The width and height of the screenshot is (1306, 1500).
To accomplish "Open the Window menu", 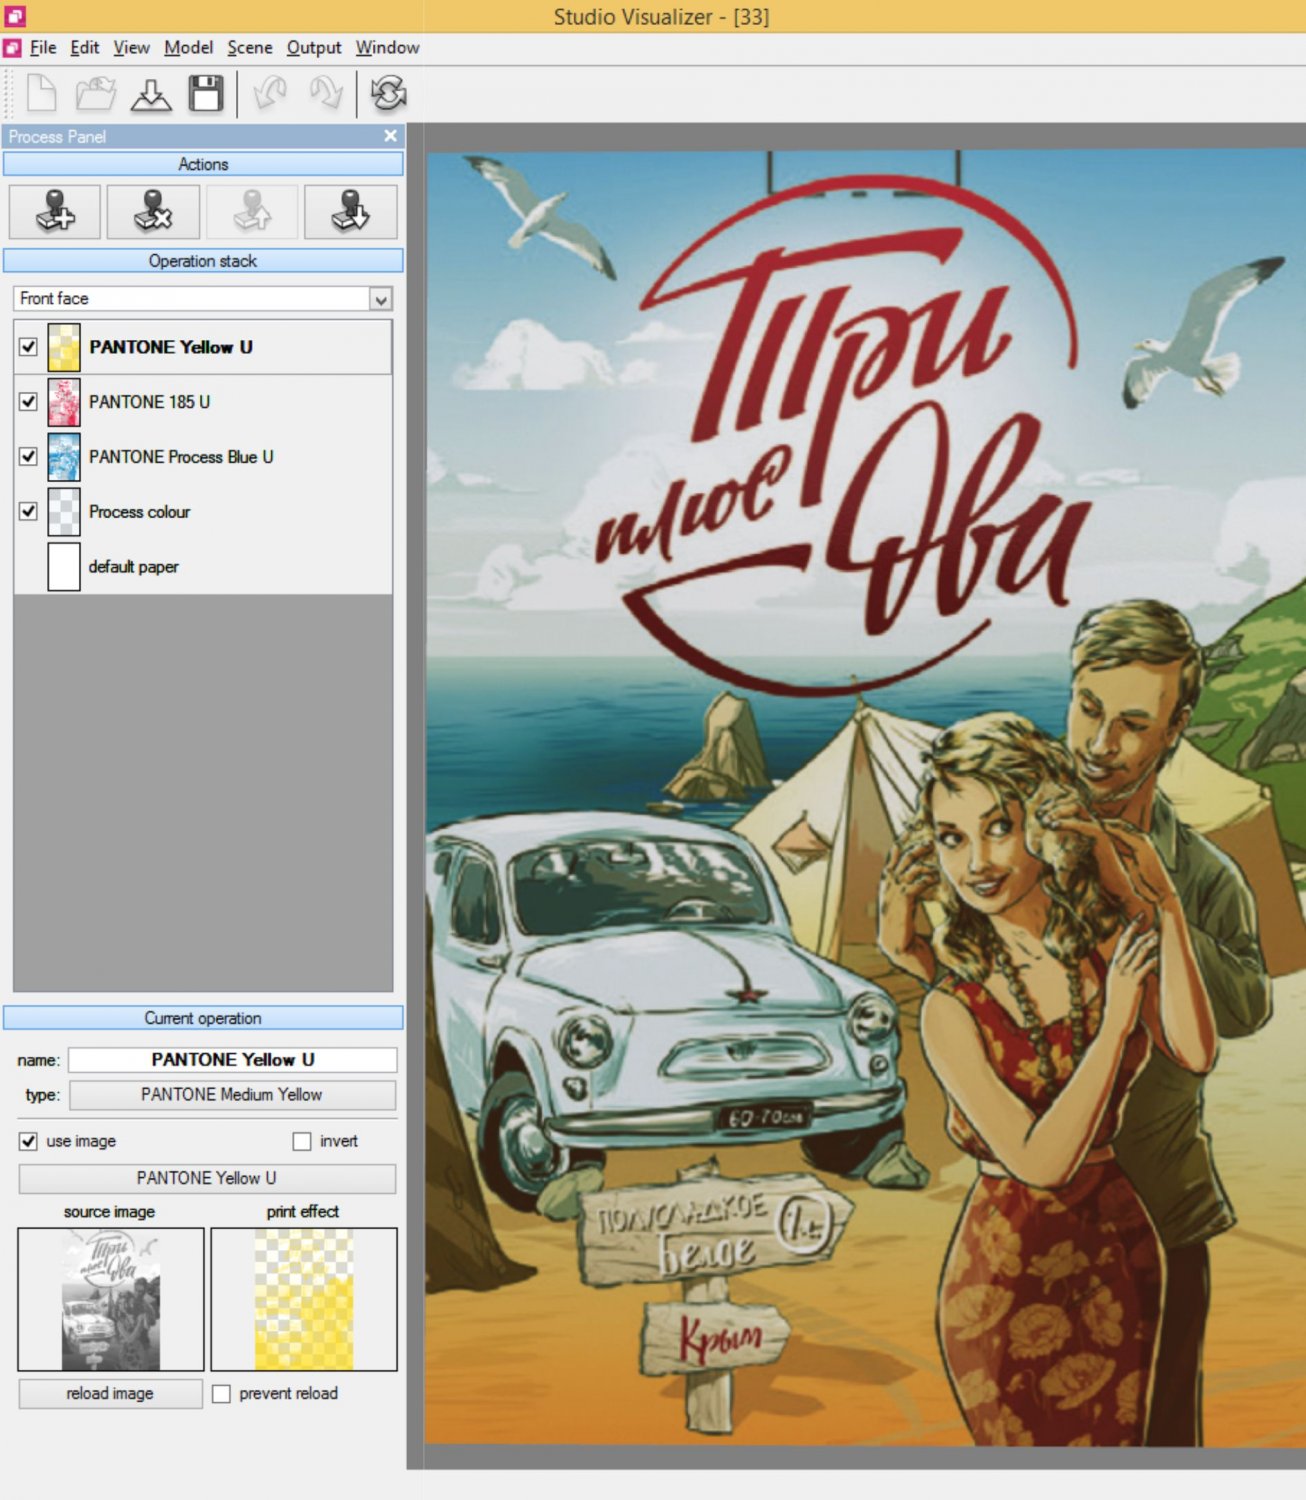I will coord(387,48).
